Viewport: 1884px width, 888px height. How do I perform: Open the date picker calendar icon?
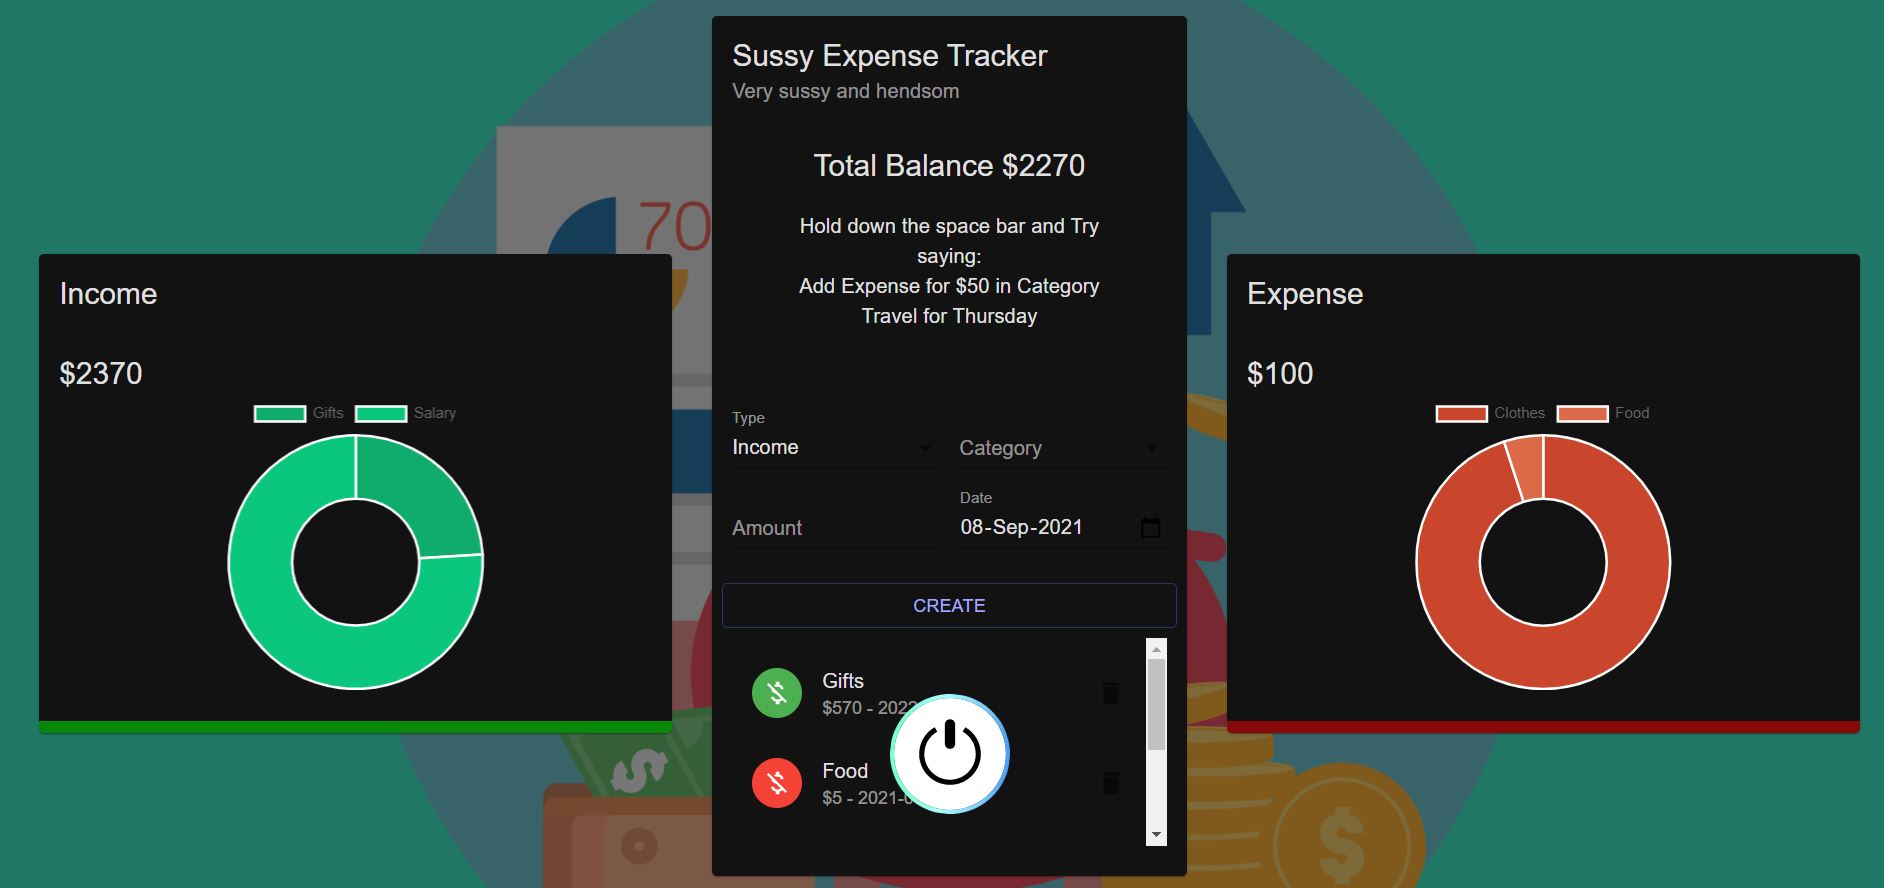1151,527
